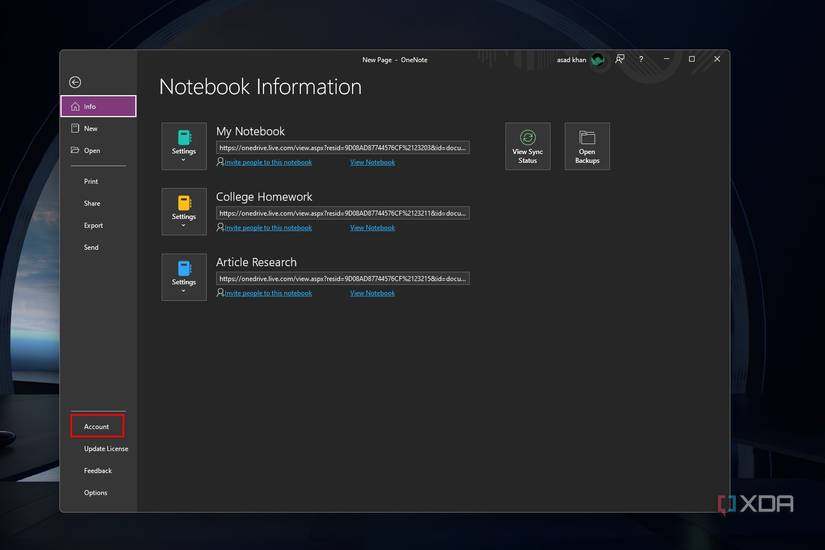Click the My Notebook title text
This screenshot has height=550, width=825.
[250, 131]
